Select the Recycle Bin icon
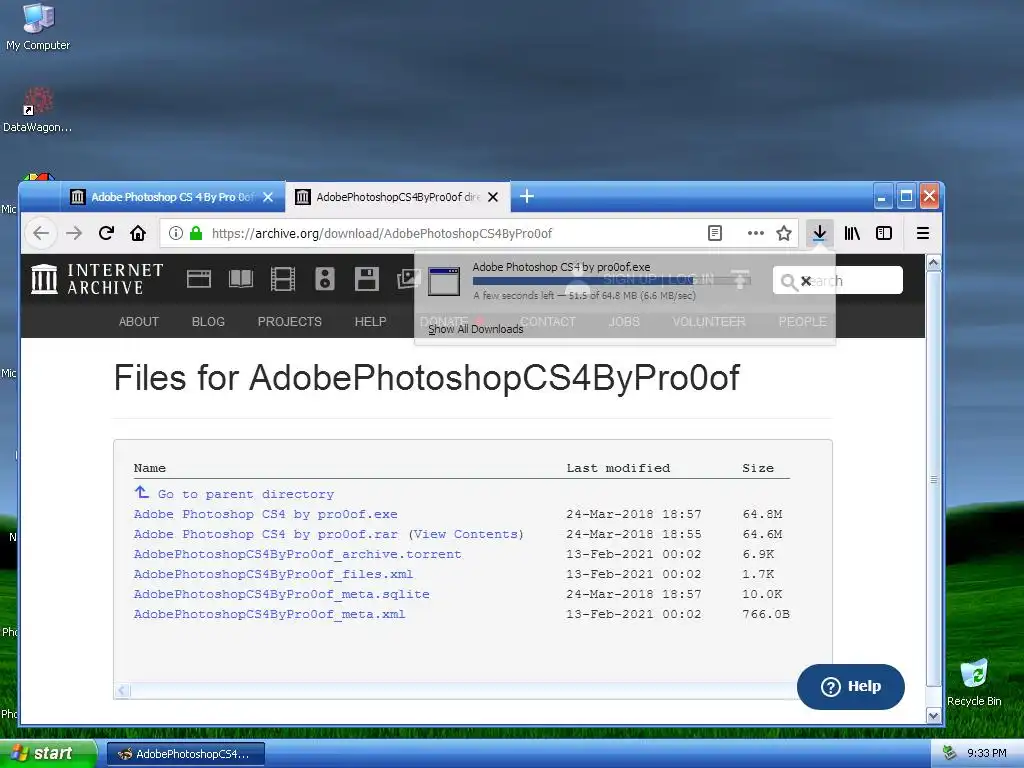This screenshot has width=1024, height=768. 974,682
